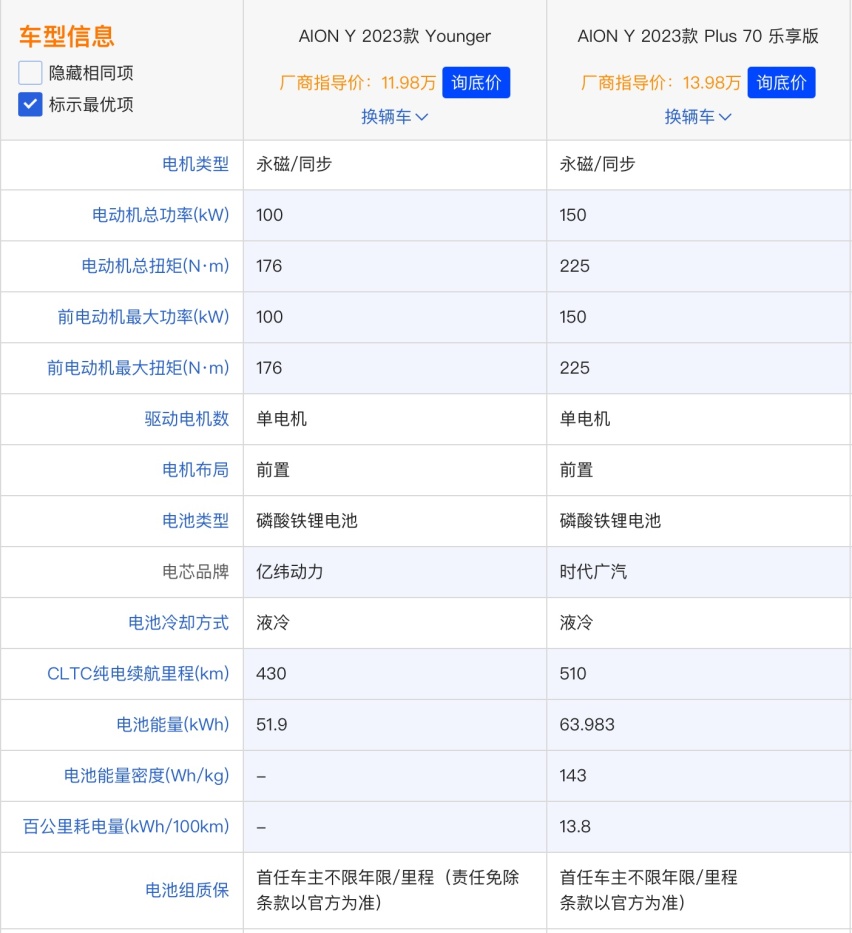Select the AION Y 2023款 Younger title
Image resolution: width=852 pixels, height=933 pixels.
tap(394, 36)
